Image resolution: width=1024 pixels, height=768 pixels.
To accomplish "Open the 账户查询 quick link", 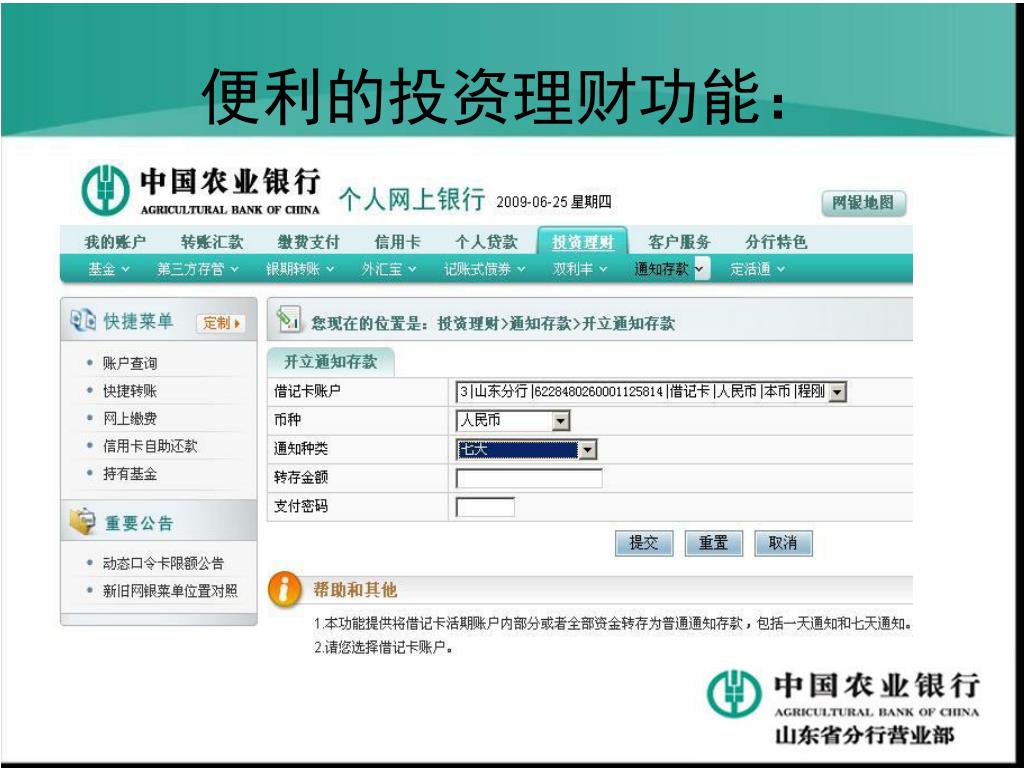I will (130, 363).
